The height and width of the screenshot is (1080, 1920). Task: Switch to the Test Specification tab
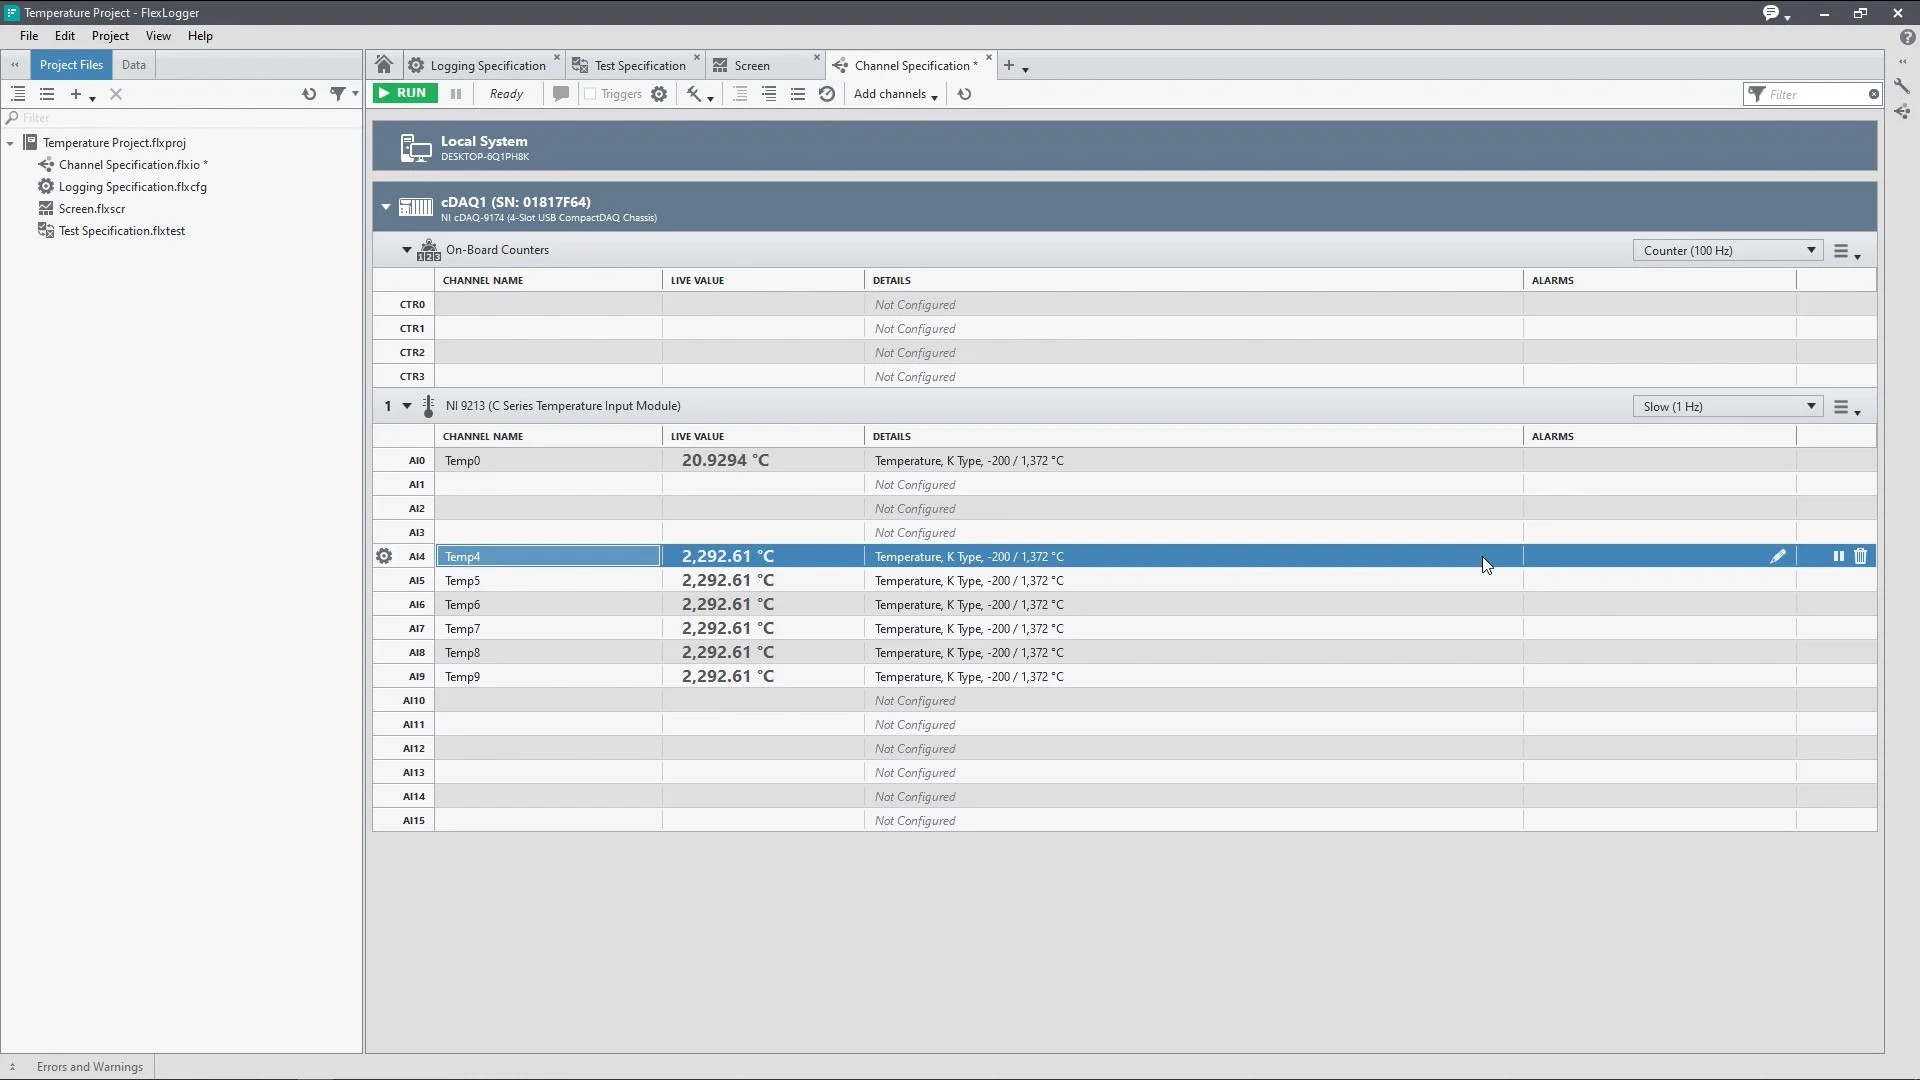pyautogui.click(x=639, y=65)
